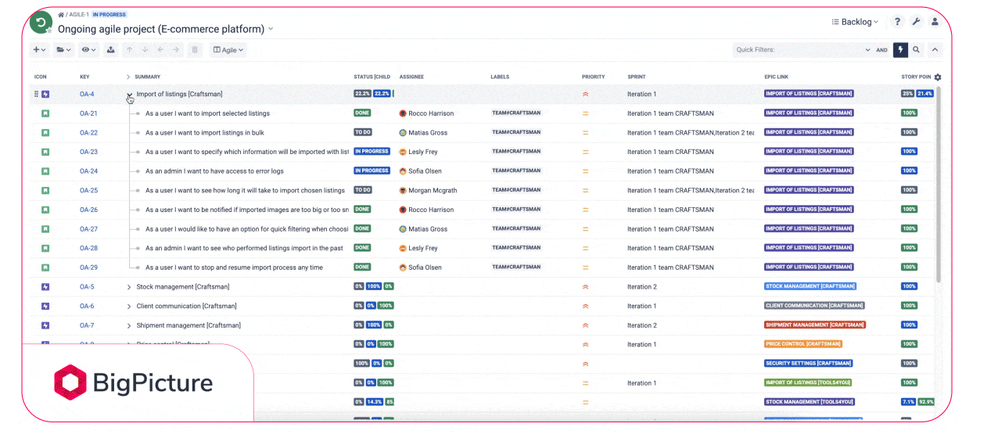998x438 pixels.
Task: Sort by the Assignee column header
Action: click(x=411, y=77)
